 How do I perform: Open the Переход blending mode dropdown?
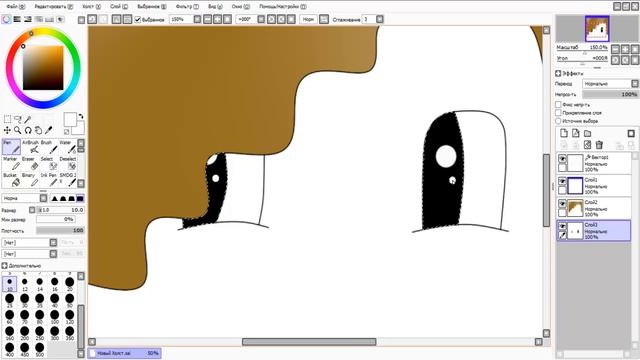coord(610,83)
